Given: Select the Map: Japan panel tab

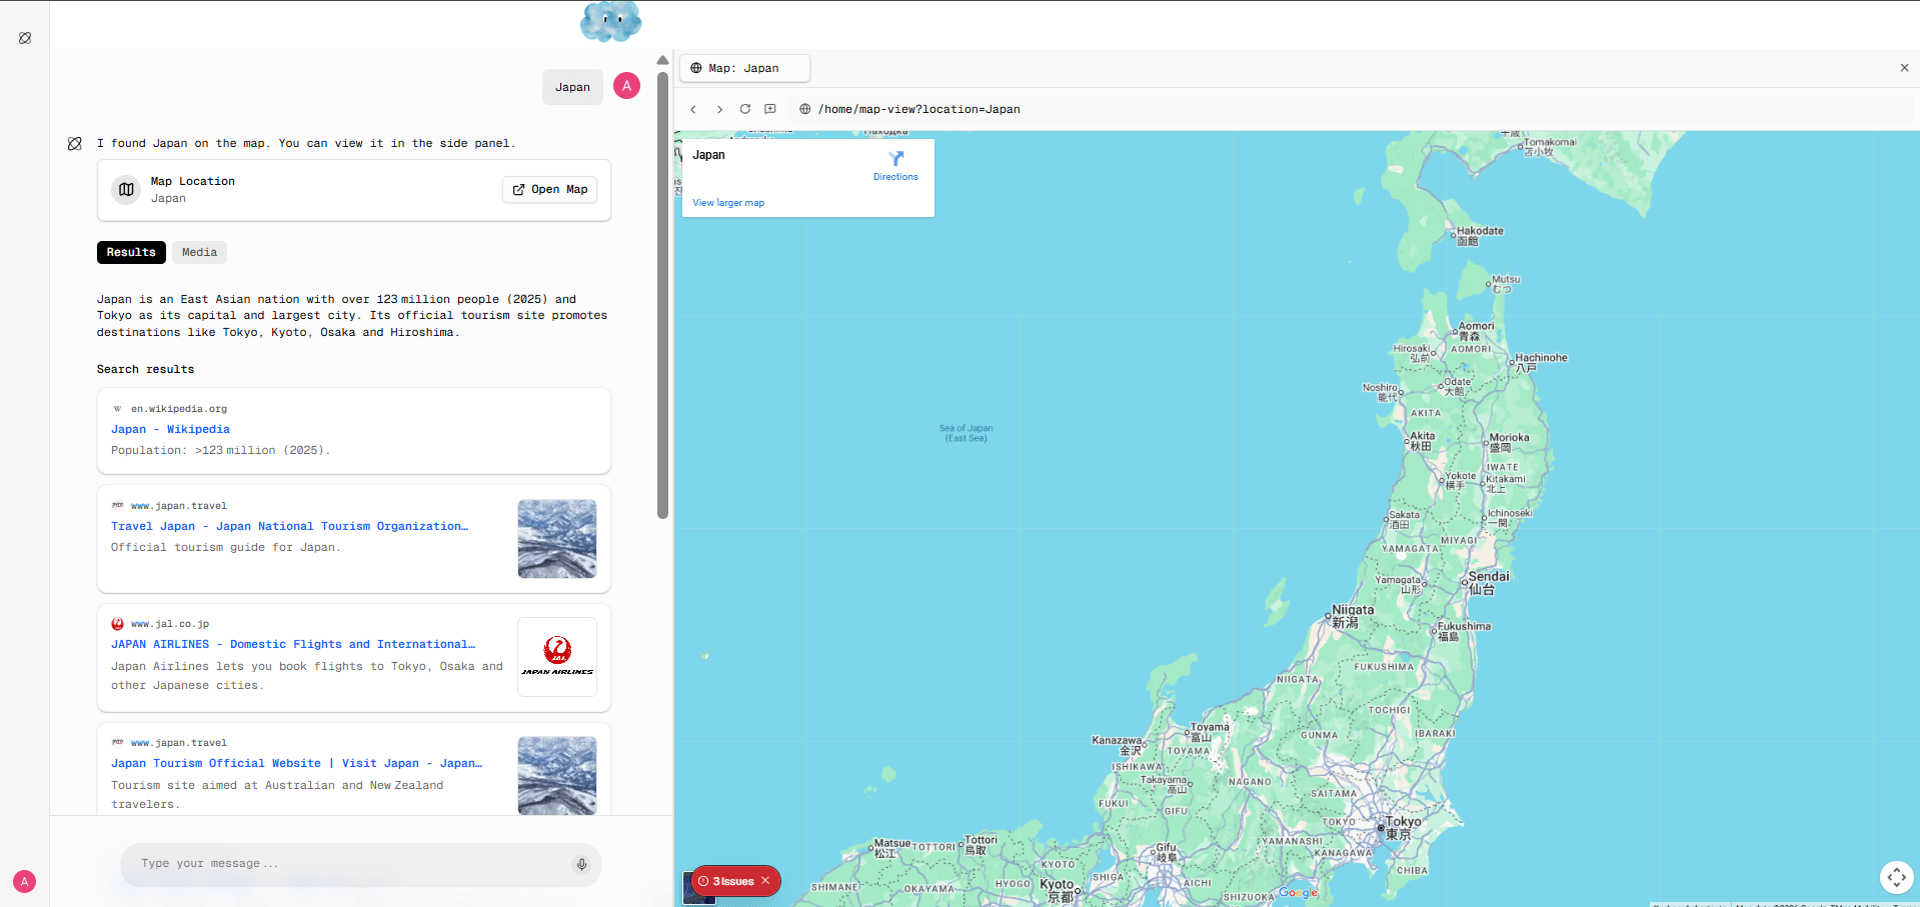Looking at the screenshot, I should click(x=745, y=68).
